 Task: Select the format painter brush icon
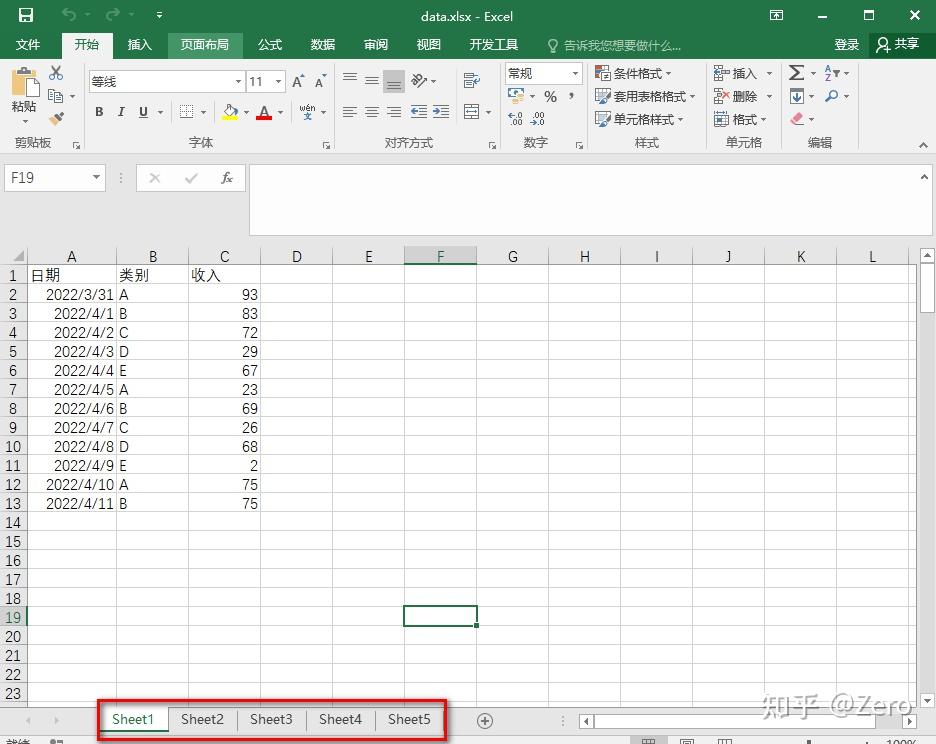[55, 117]
